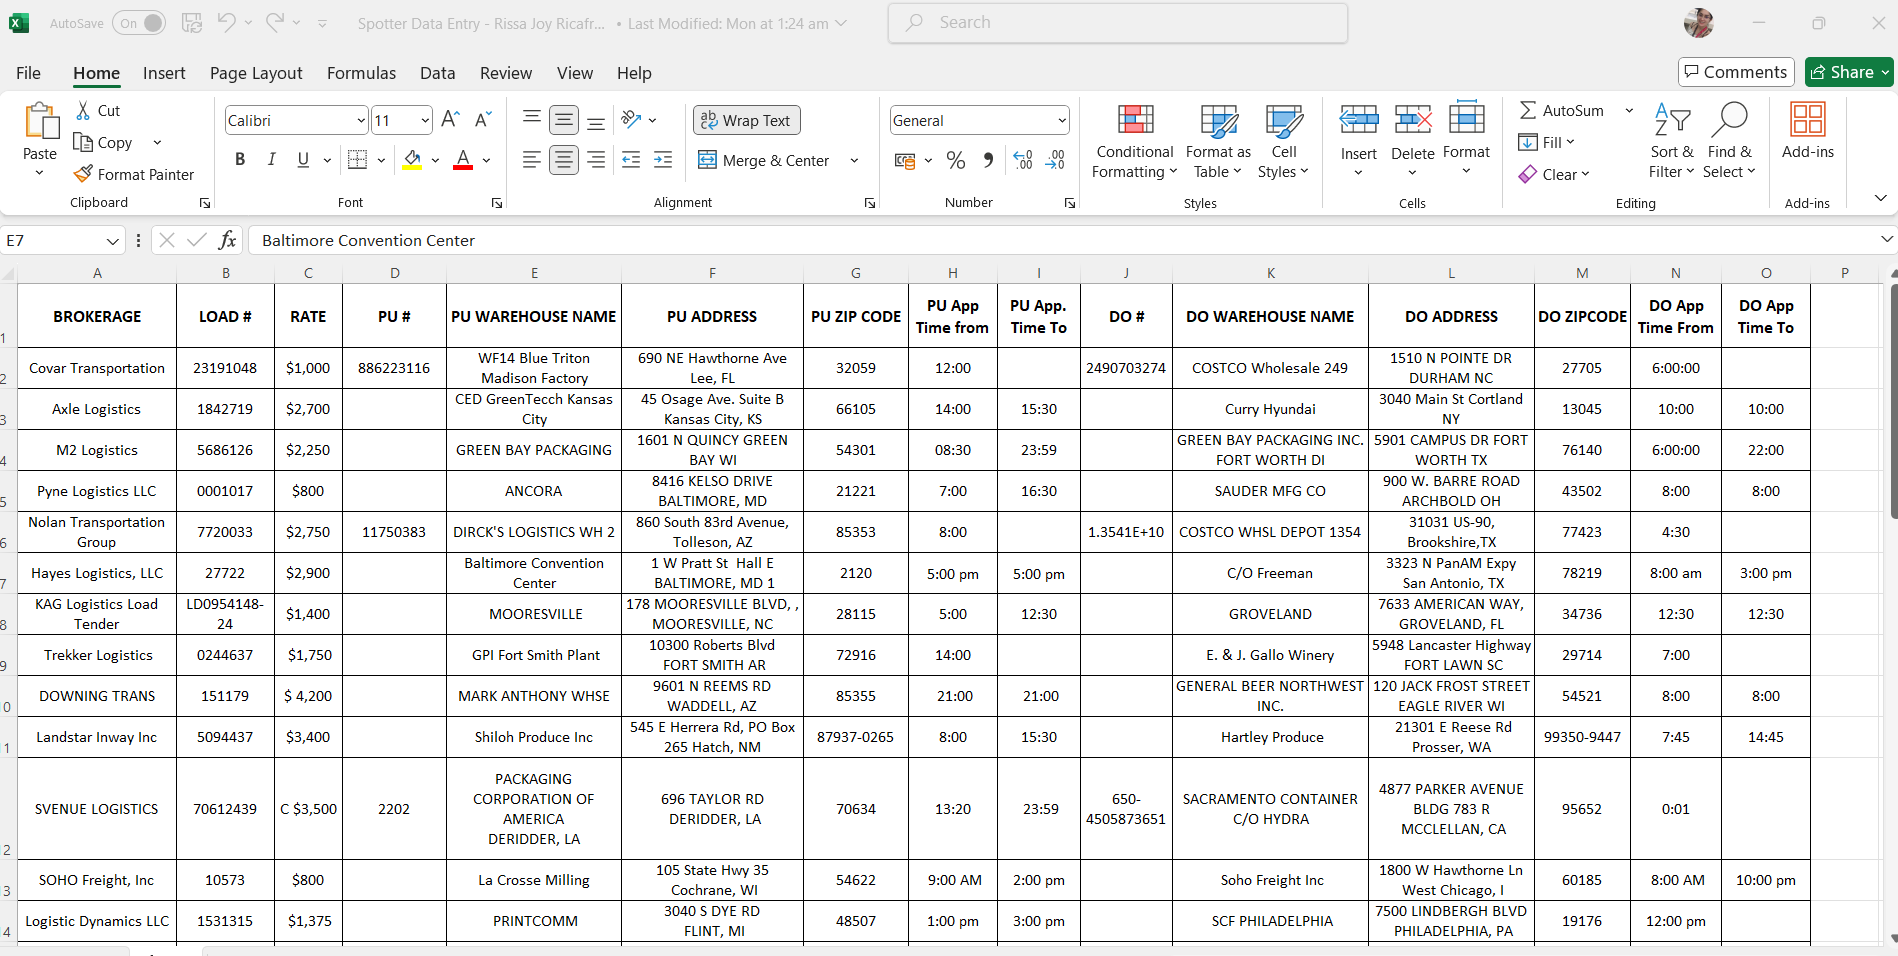
Task: Apply the yellow Fill Color swatch
Action: pos(412,160)
